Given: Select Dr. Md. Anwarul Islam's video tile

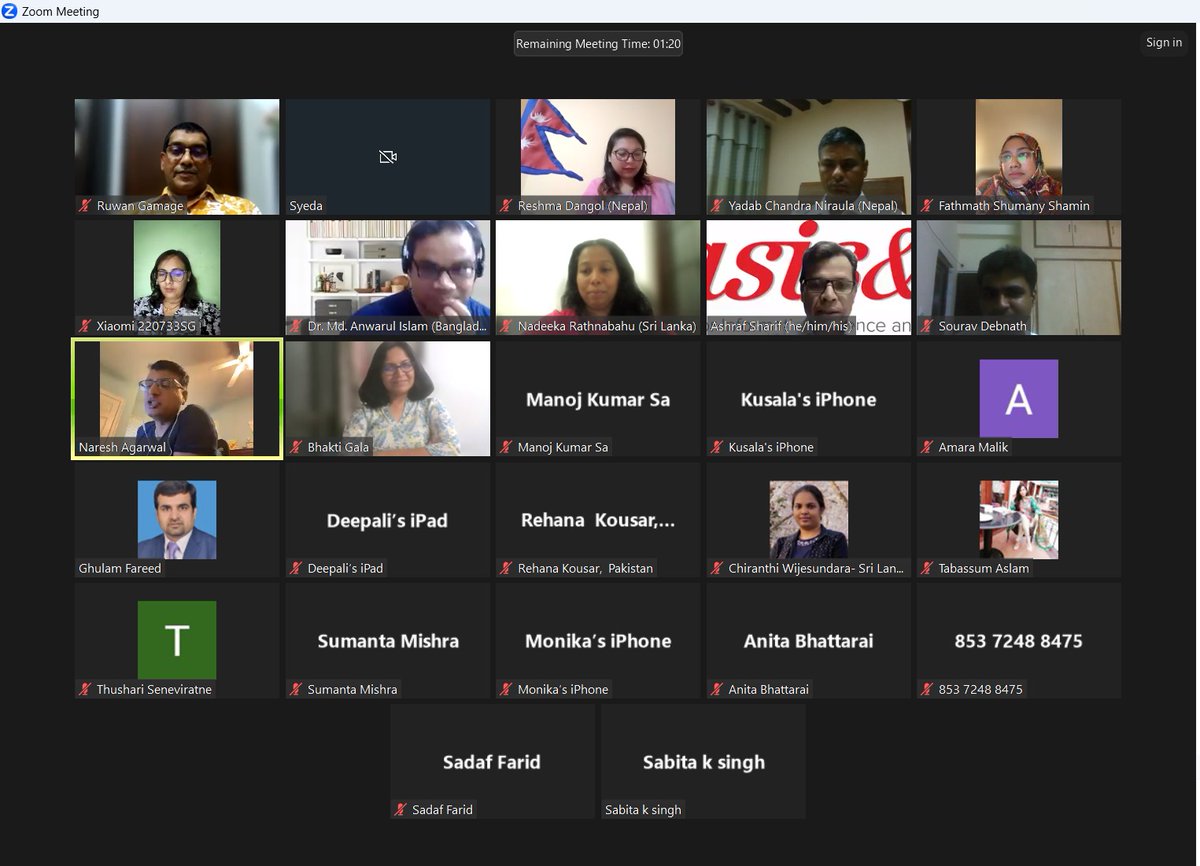Looking at the screenshot, I should (388, 277).
